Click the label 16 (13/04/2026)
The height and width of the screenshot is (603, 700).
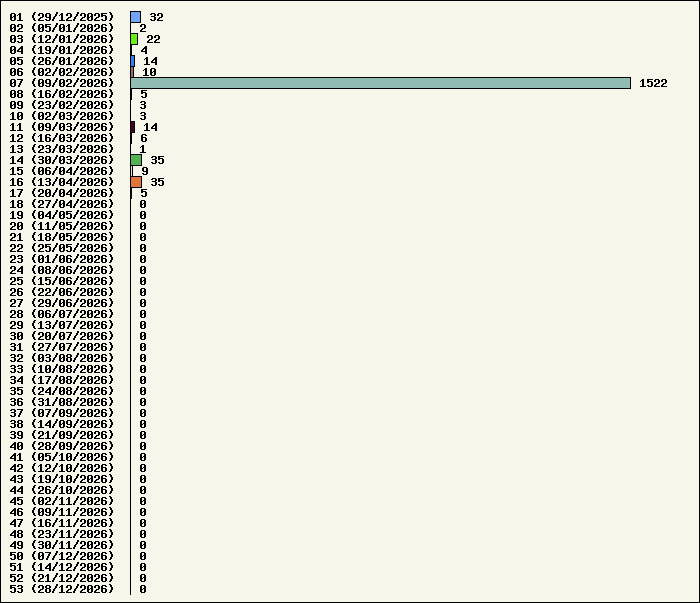tap(62, 182)
